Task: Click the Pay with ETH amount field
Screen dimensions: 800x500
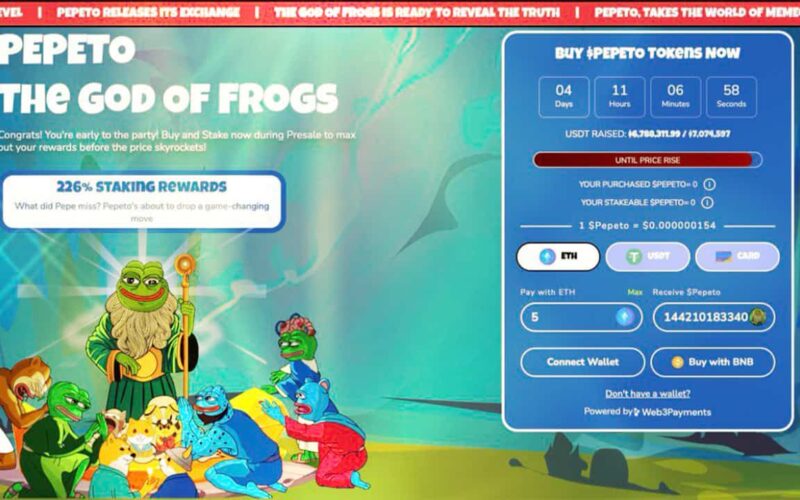Action: coord(582,317)
